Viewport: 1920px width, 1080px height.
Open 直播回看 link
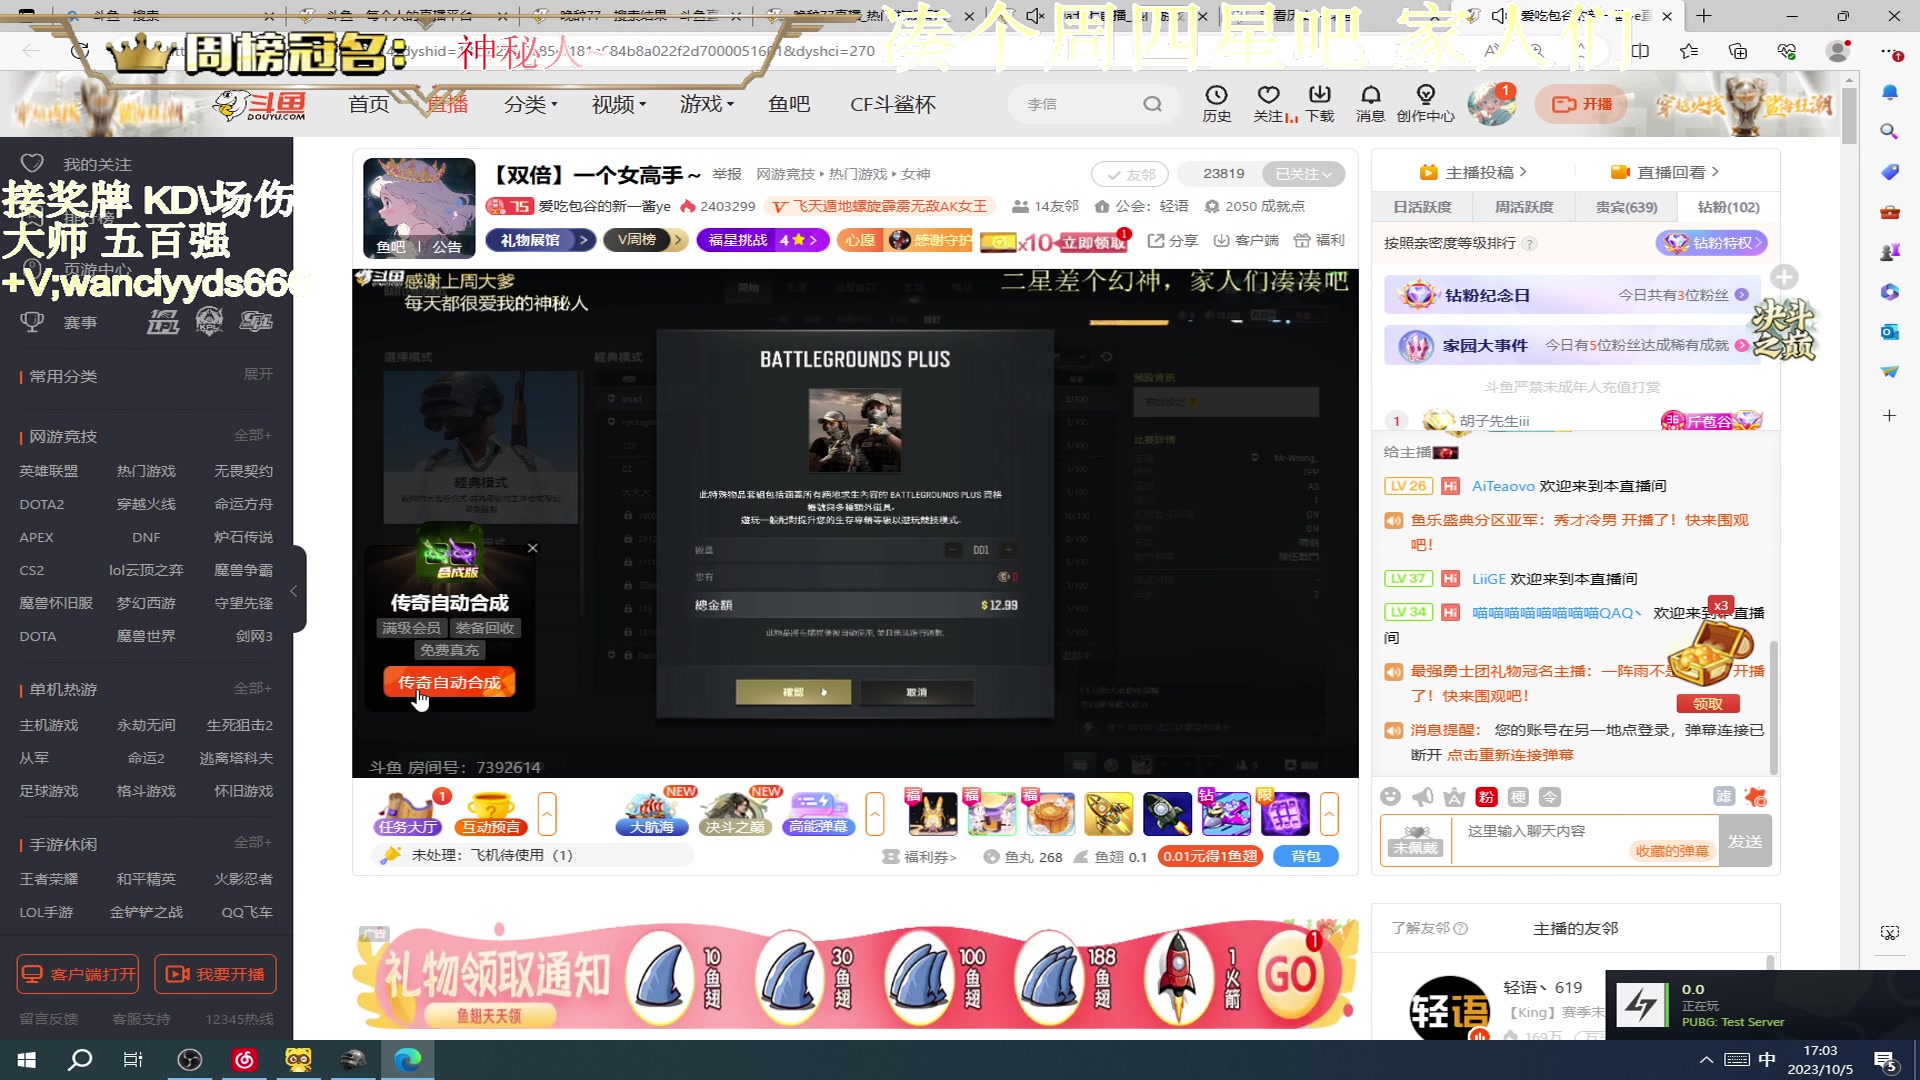coord(1665,172)
